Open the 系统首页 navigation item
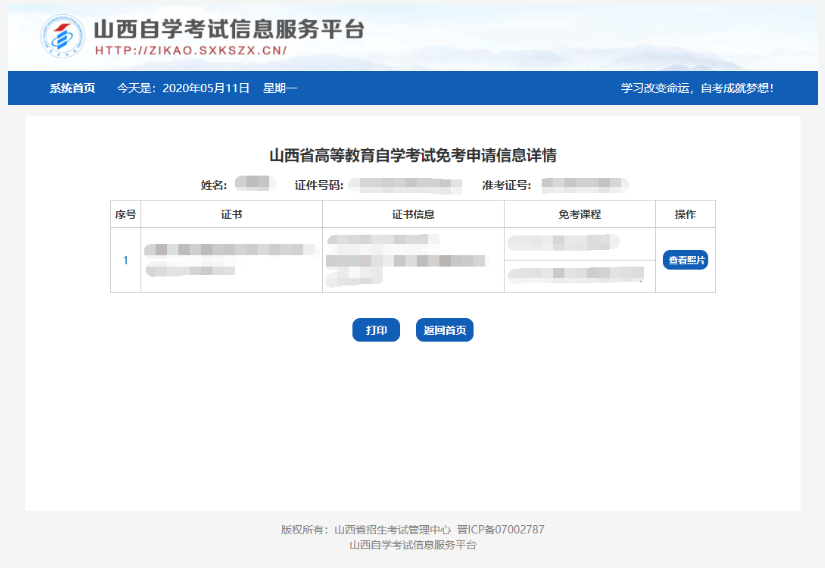825x568 pixels. pos(73,88)
